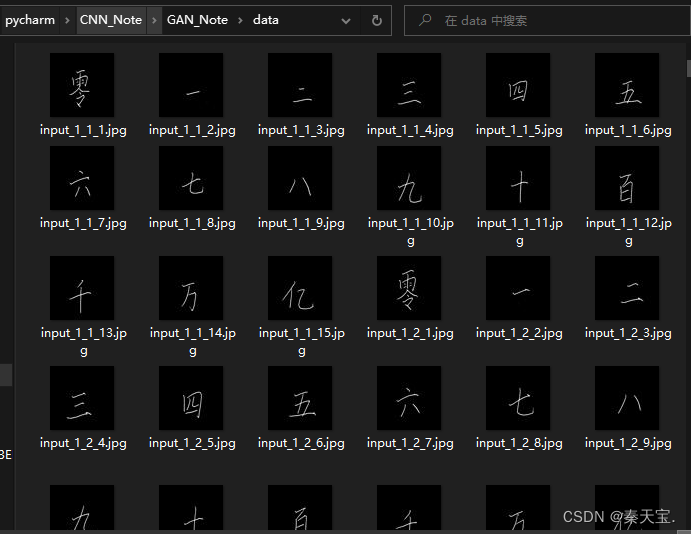
Task: Click file name text input_1_1_10.jpg
Action: point(411,232)
